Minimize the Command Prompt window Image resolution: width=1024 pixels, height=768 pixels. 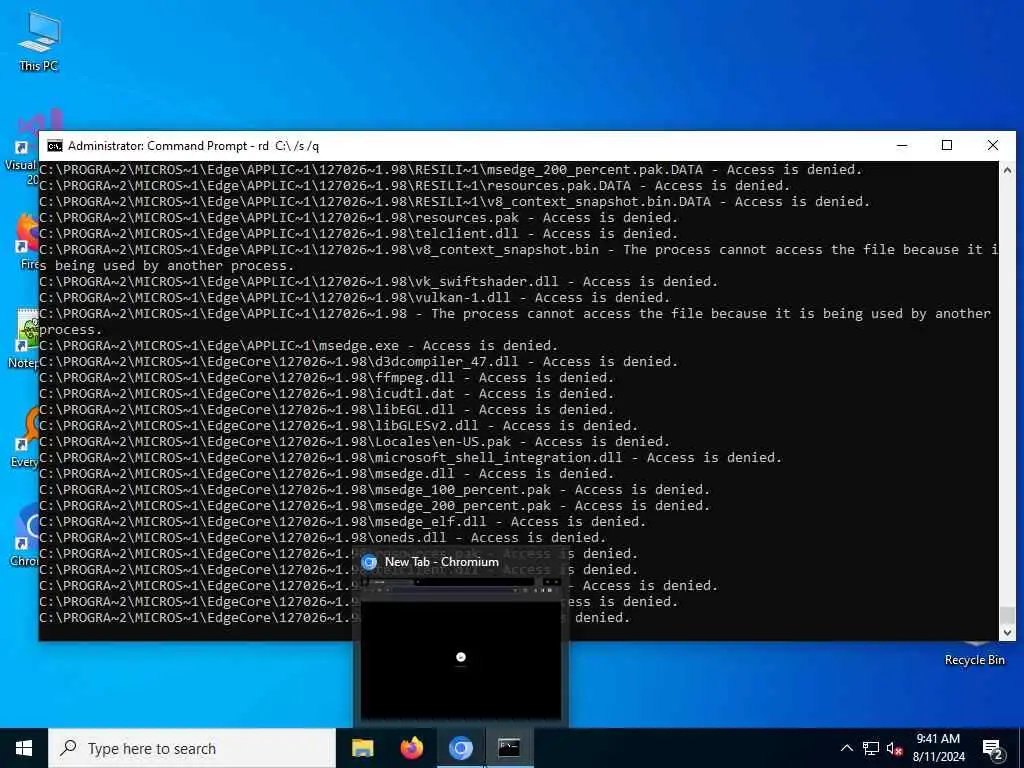pos(902,146)
